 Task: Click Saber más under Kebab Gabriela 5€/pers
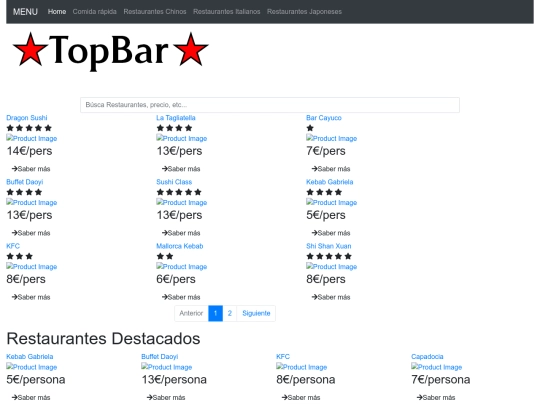tap(331, 233)
